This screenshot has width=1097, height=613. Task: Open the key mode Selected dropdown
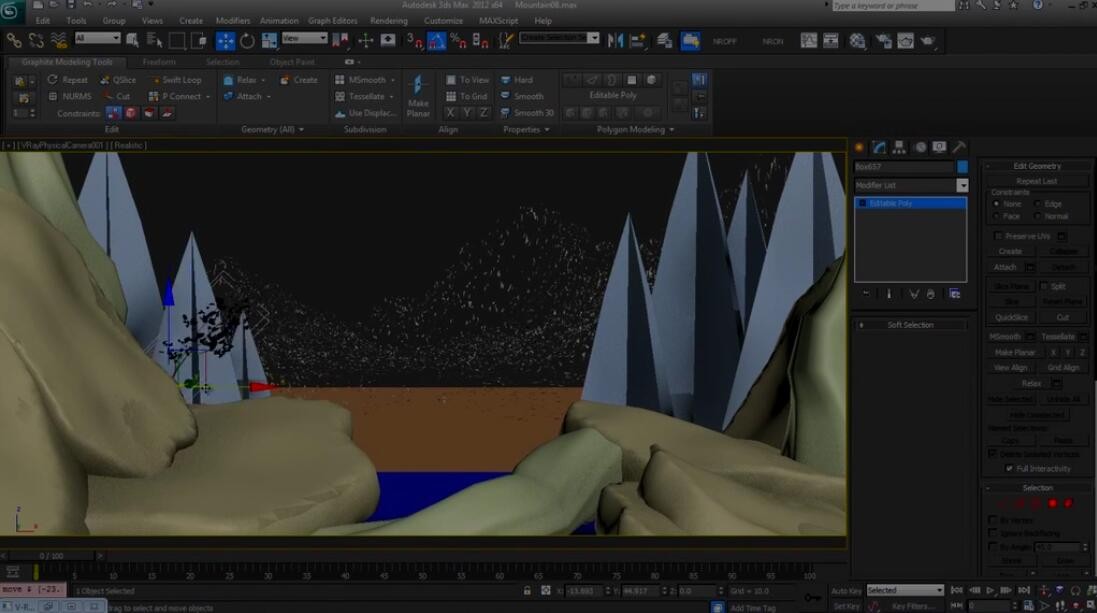[x=905, y=590]
